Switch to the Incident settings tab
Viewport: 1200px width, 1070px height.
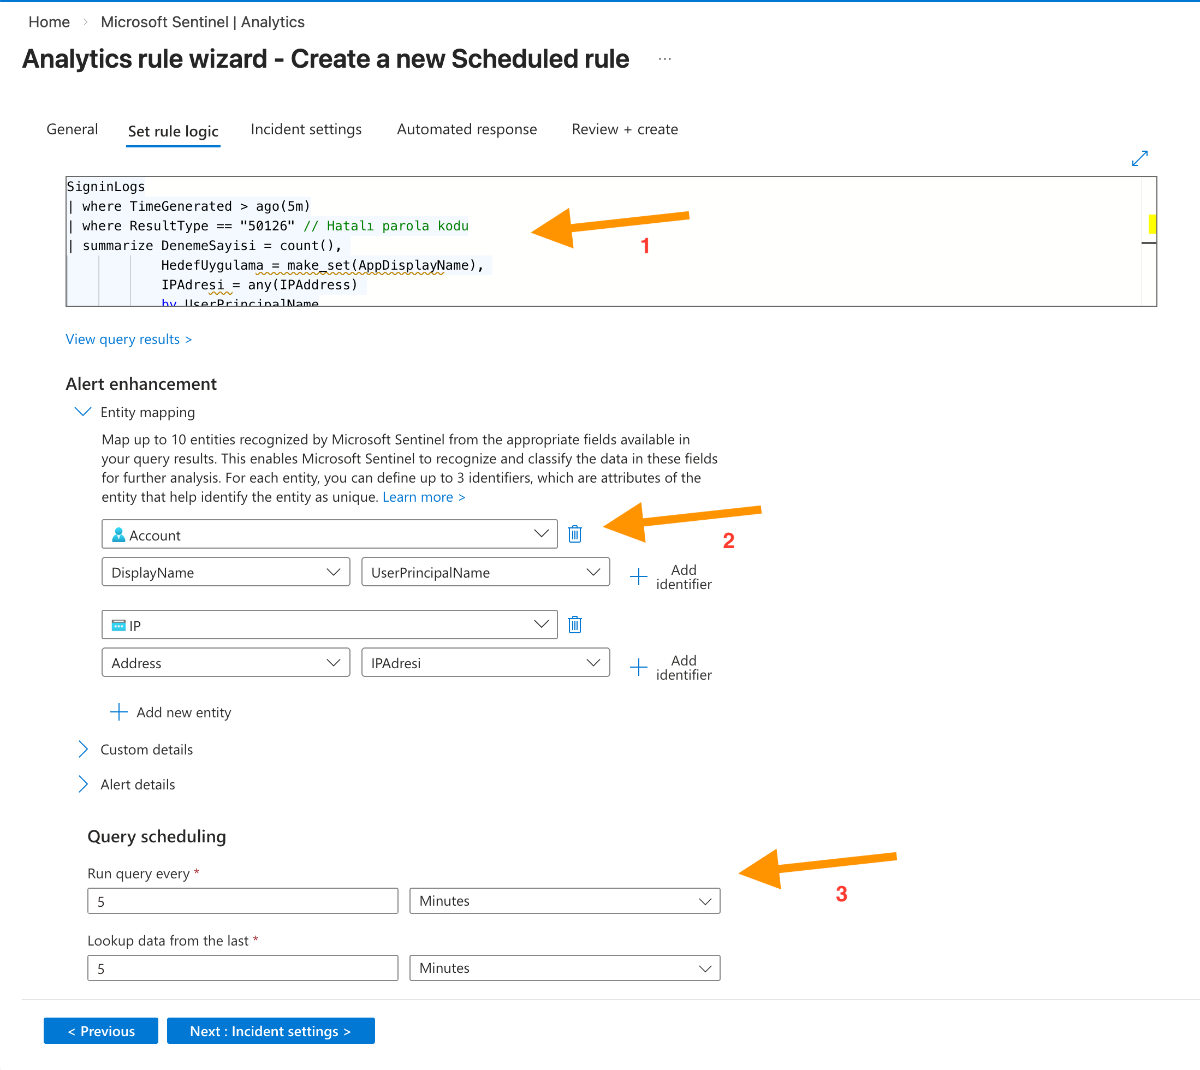[306, 129]
